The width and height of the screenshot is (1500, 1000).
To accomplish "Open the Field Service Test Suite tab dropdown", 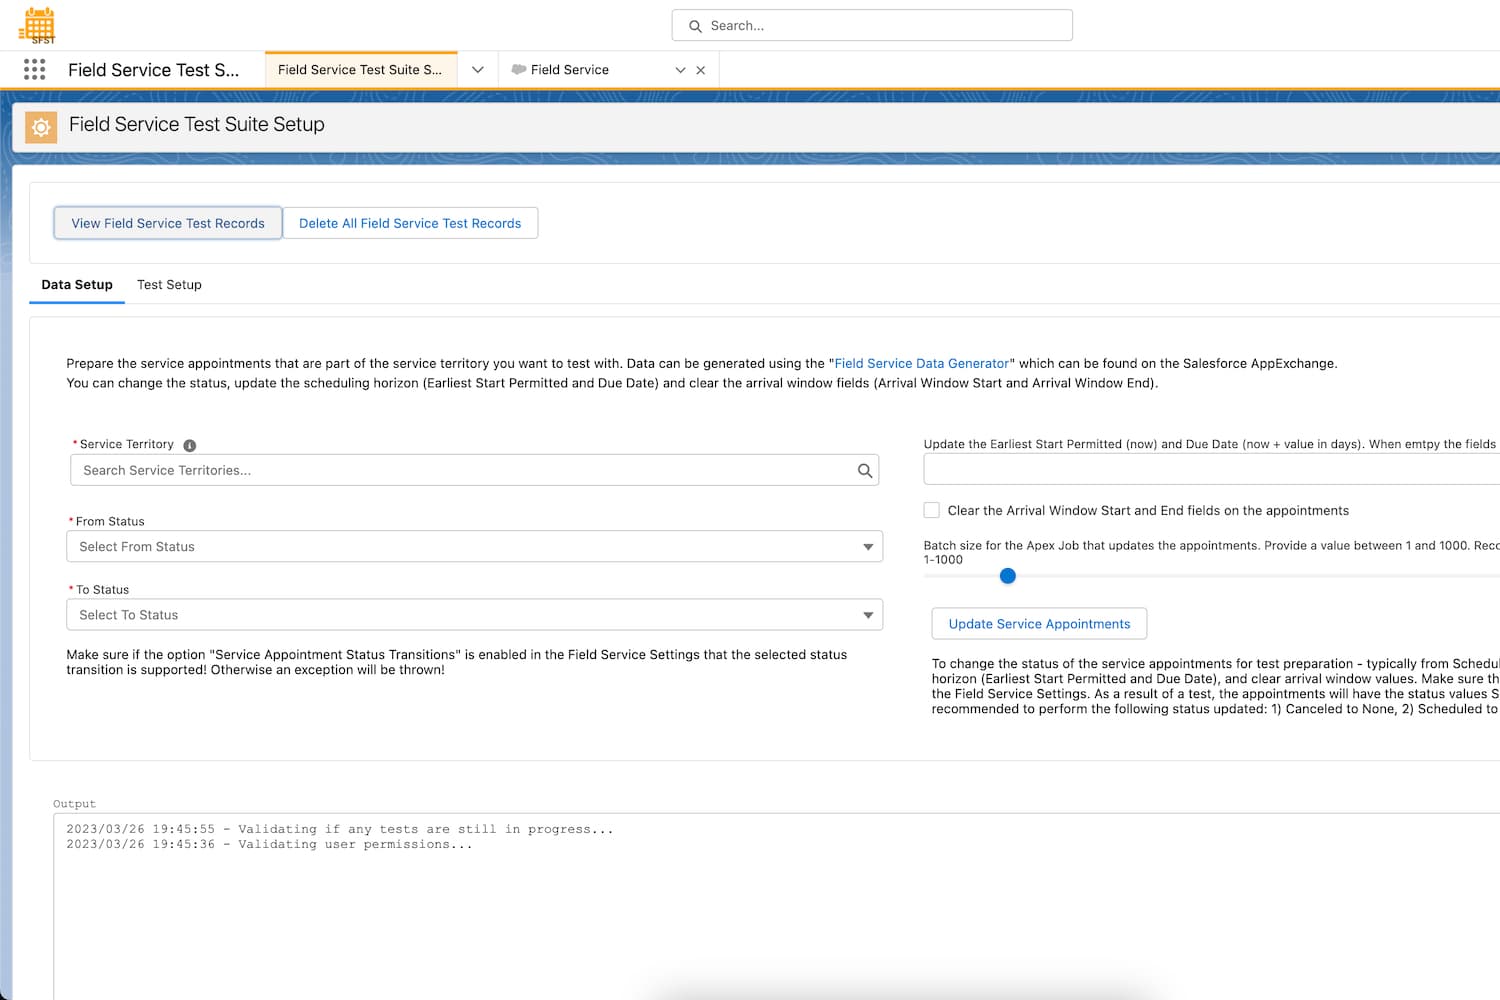I will pos(478,70).
